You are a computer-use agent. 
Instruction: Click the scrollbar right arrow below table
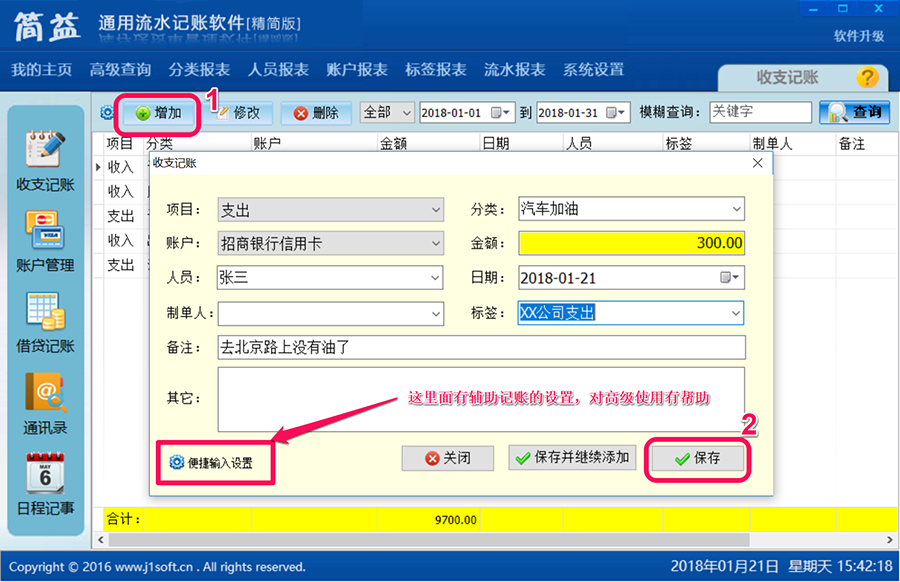pos(890,540)
